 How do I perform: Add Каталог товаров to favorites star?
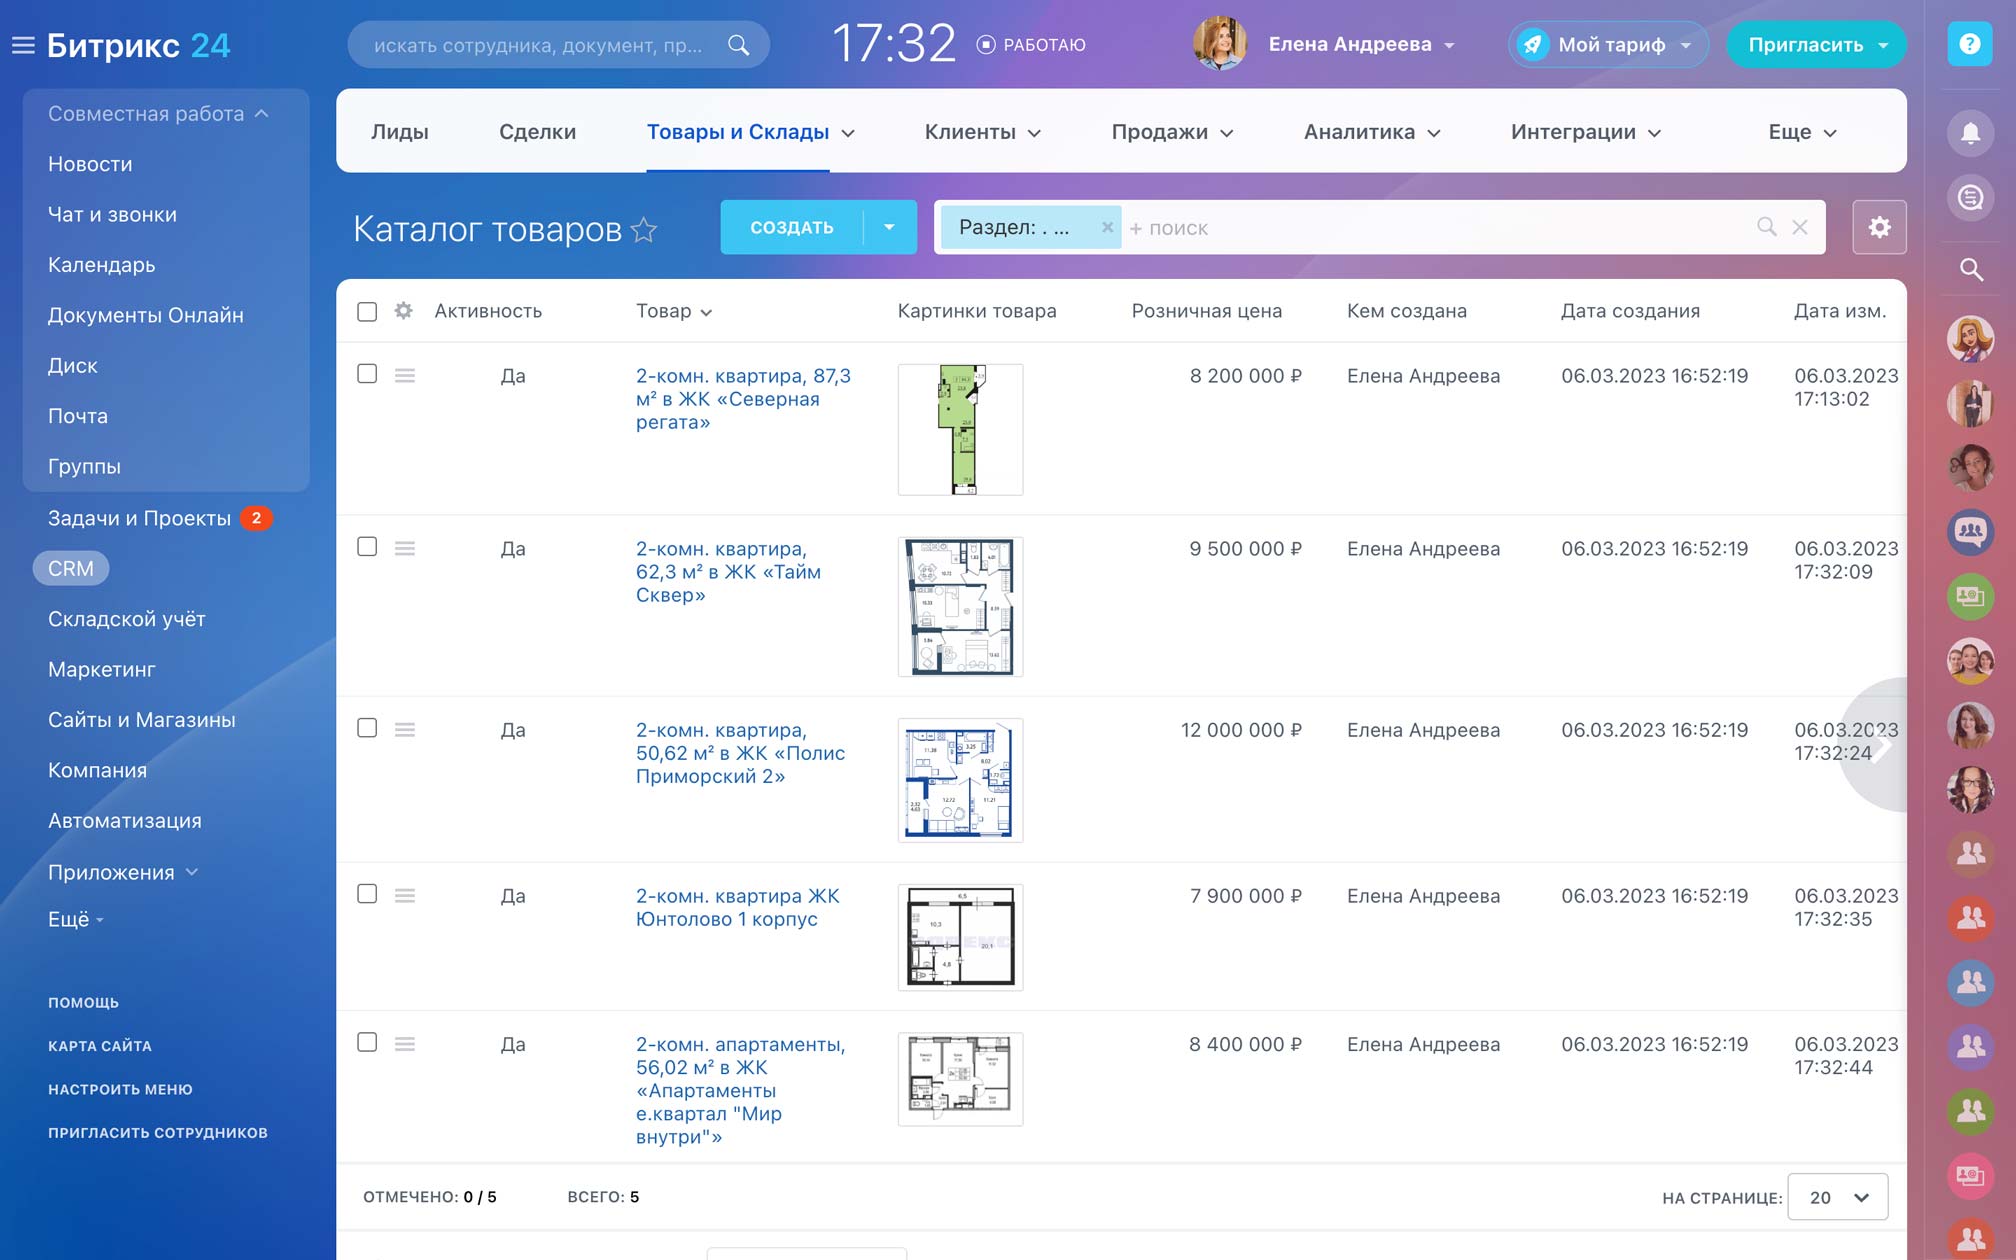[645, 230]
